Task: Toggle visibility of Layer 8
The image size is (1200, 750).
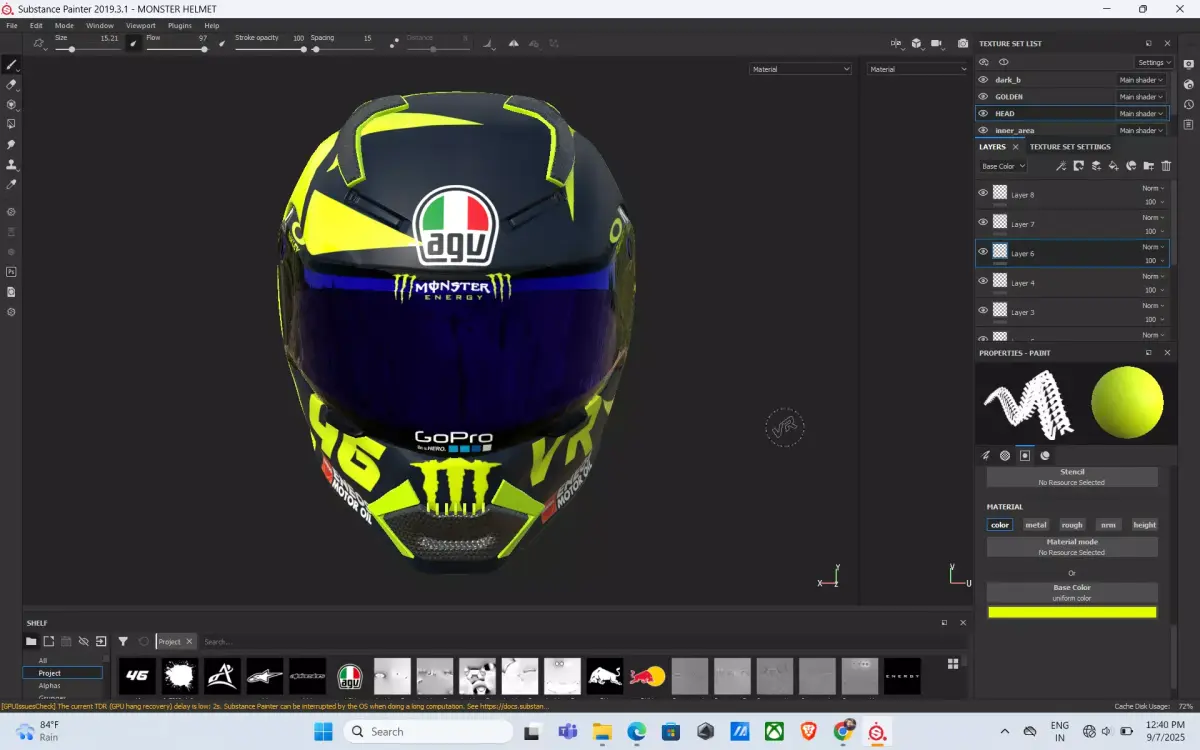Action: [983, 193]
